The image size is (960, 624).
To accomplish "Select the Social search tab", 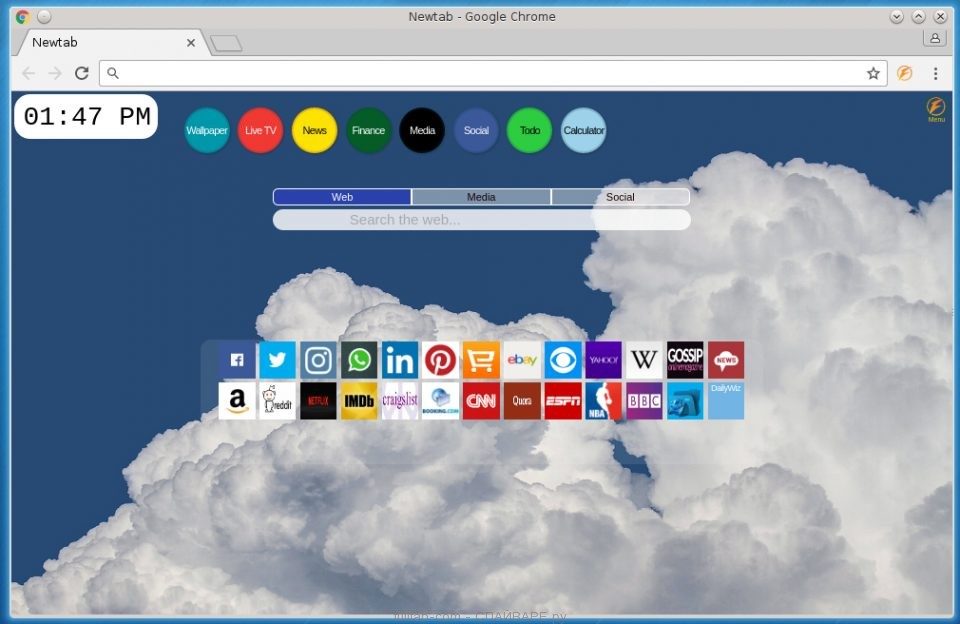I will tap(620, 197).
